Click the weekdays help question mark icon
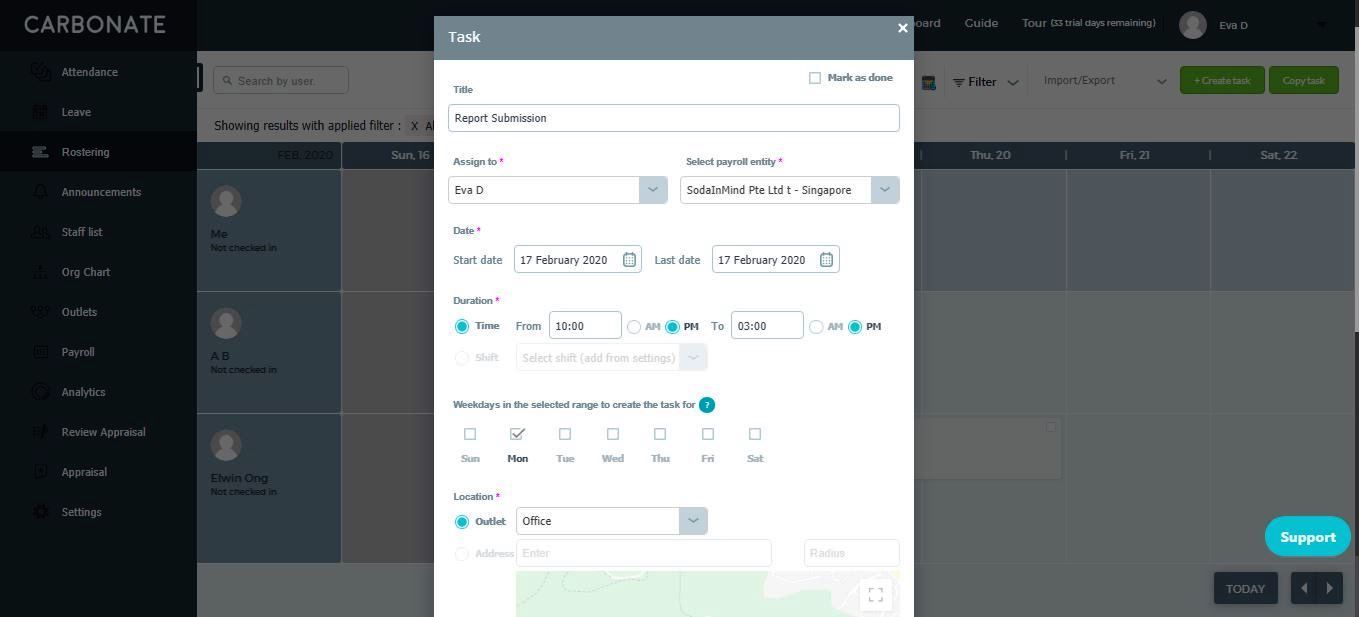Image resolution: width=1359 pixels, height=617 pixels. click(x=707, y=405)
